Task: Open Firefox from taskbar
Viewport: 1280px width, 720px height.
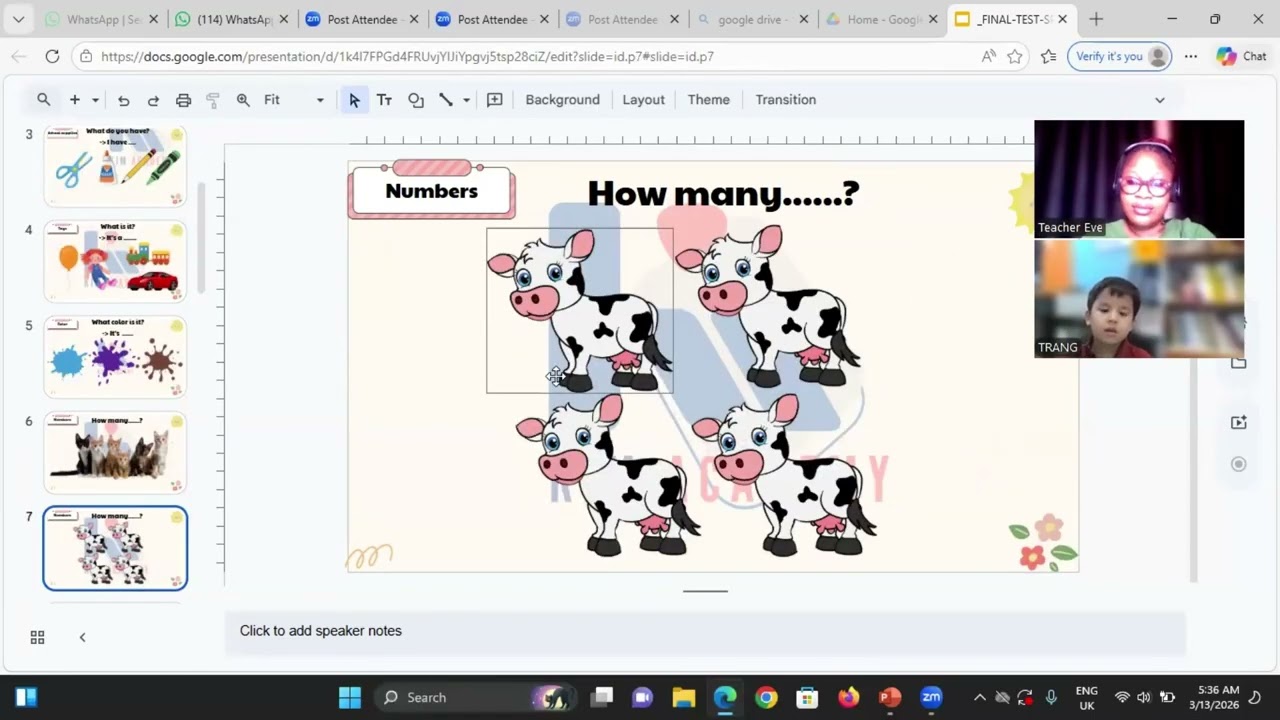Action: (x=849, y=697)
